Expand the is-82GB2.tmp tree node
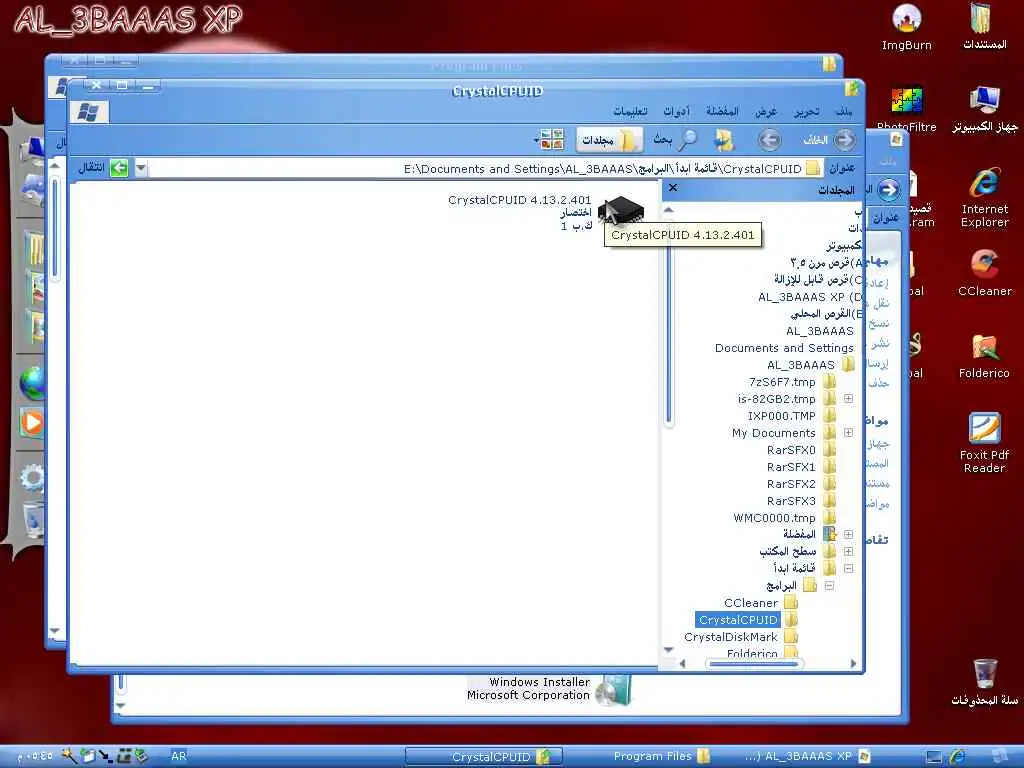 848,398
